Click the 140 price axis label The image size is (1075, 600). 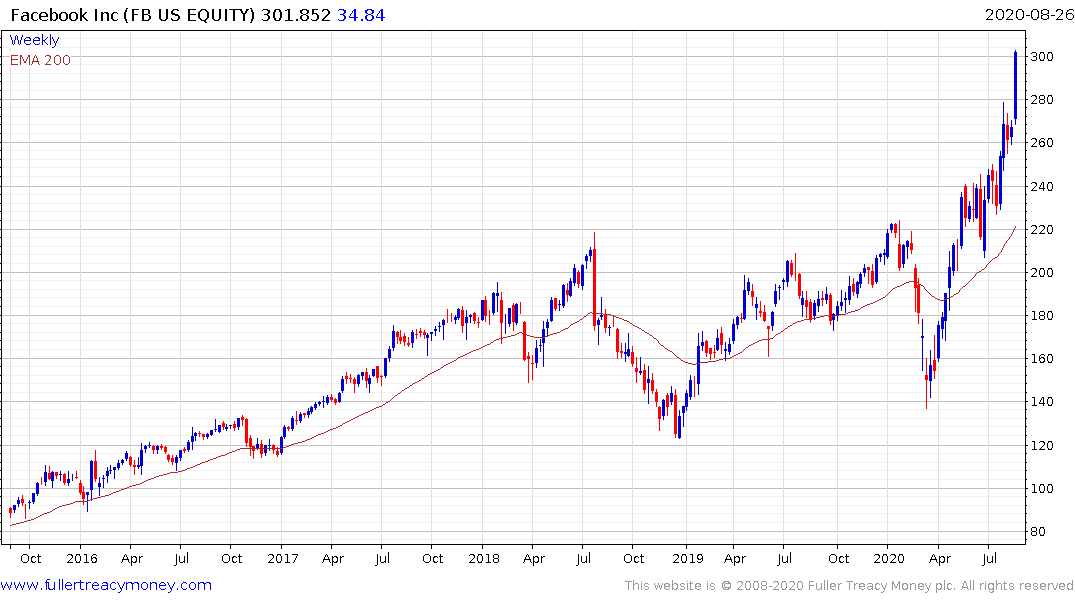[1042, 402]
